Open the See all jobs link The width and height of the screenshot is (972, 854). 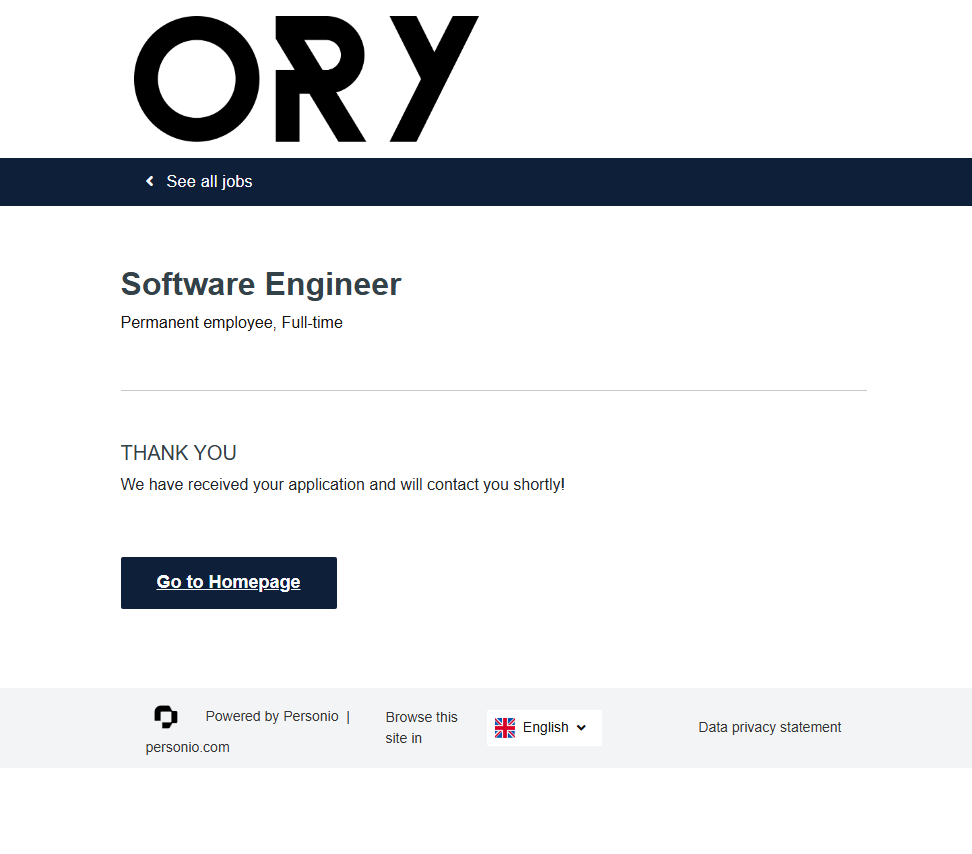[x=209, y=181]
